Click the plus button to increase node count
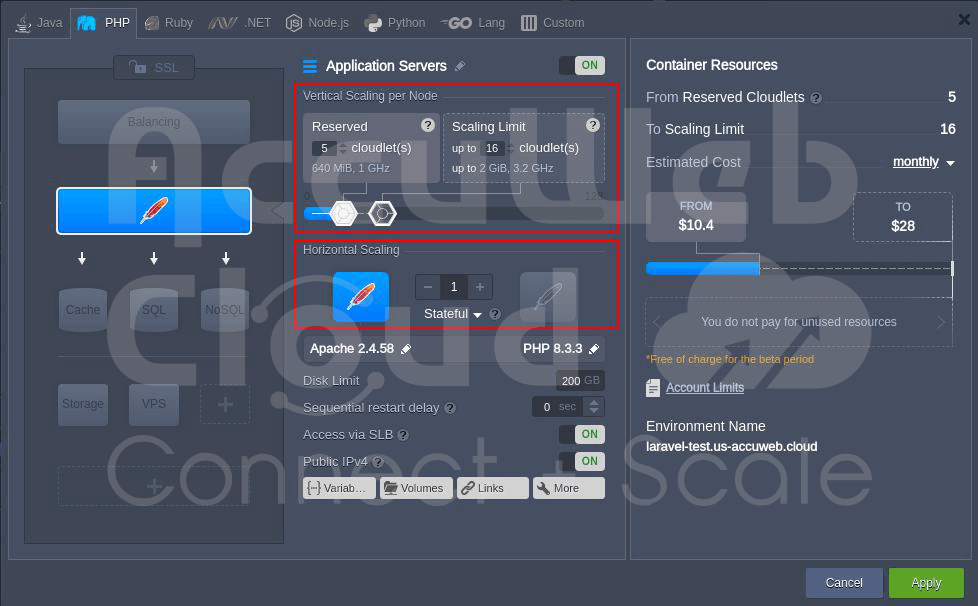 click(480, 287)
